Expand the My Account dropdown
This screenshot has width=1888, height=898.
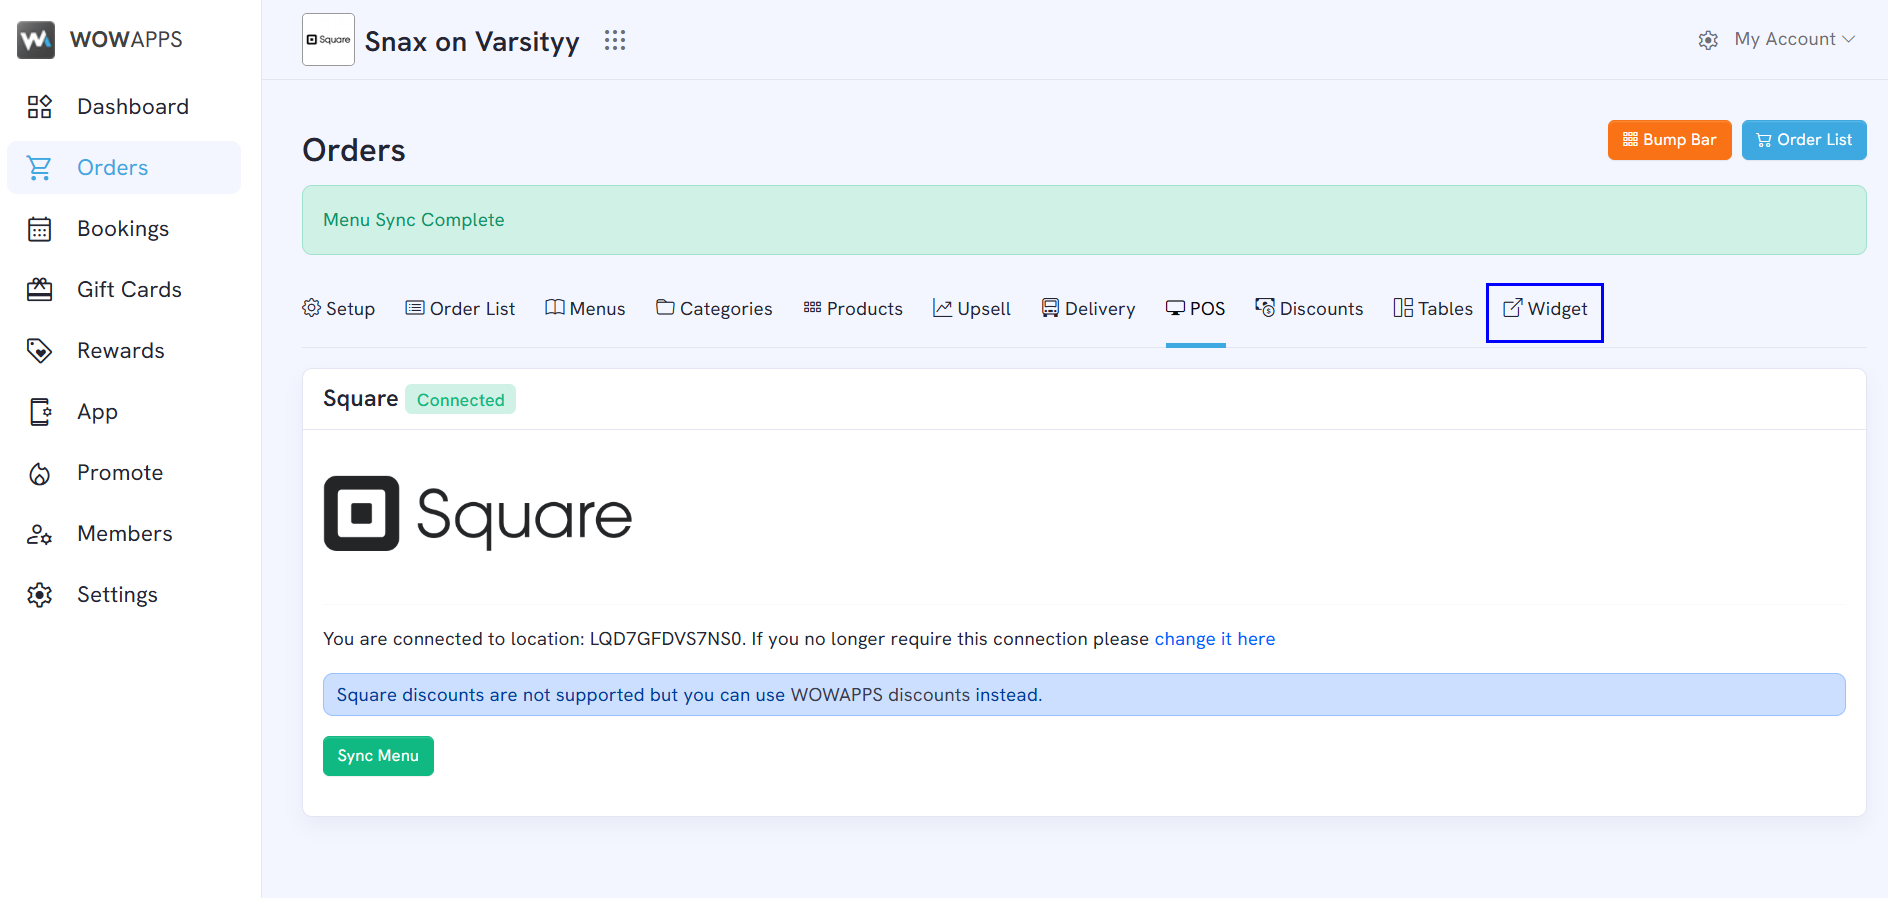click(1795, 39)
